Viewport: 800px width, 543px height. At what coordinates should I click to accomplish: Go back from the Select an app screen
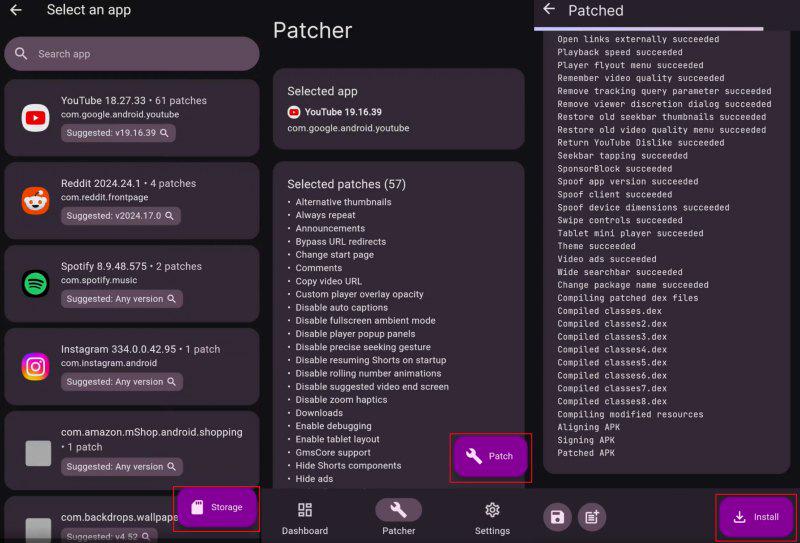pos(16,11)
